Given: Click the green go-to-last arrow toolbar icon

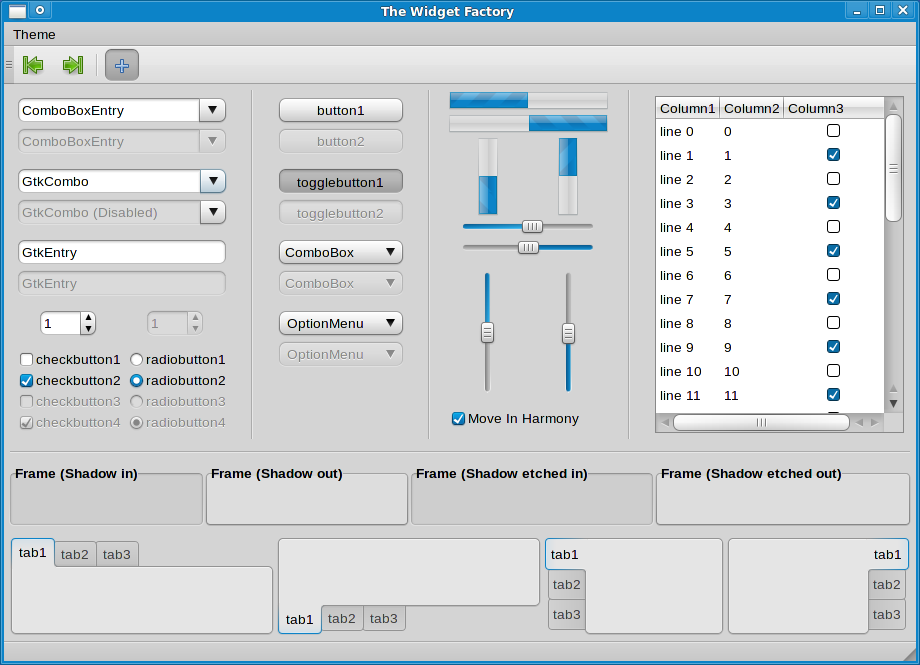Looking at the screenshot, I should pyautogui.click(x=72, y=65).
